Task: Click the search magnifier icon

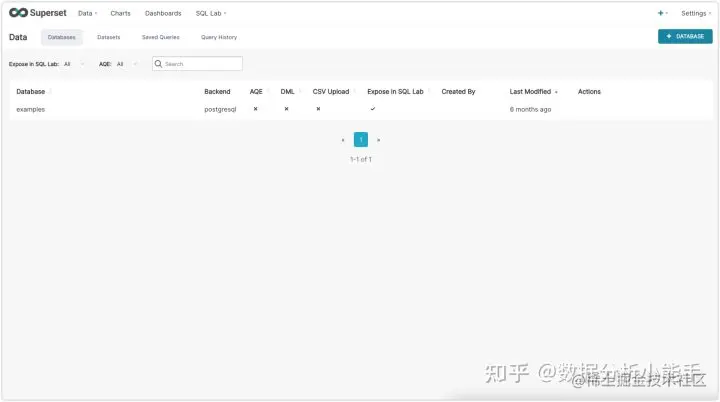Action: pyautogui.click(x=158, y=64)
